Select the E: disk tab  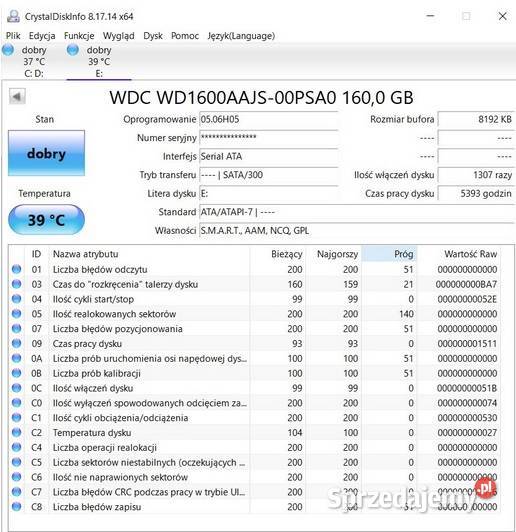click(98, 61)
